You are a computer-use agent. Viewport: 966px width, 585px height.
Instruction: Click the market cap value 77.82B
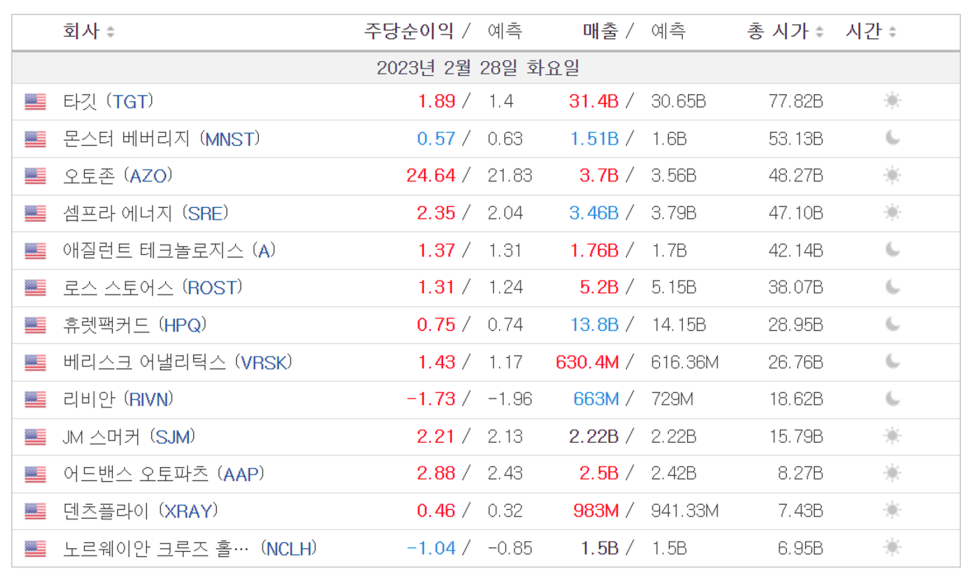(795, 102)
